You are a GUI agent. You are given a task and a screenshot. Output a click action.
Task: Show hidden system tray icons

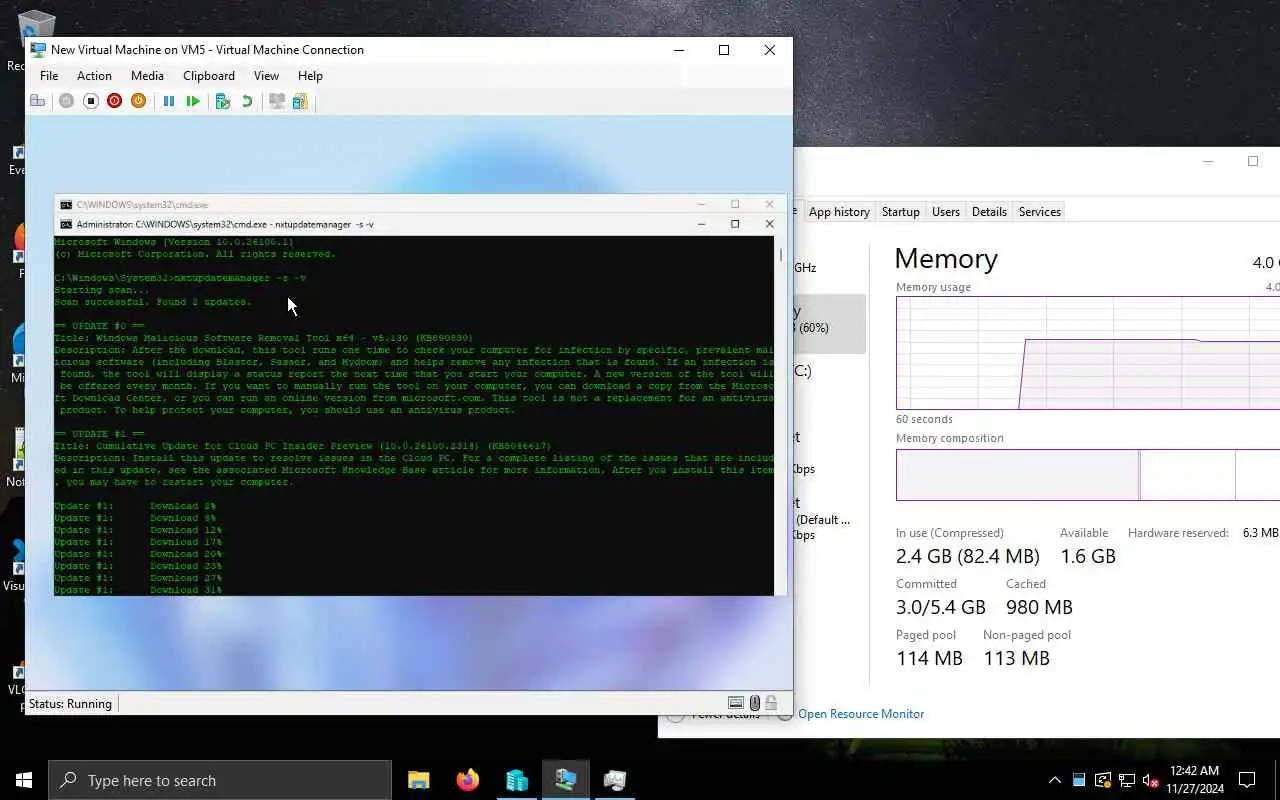[x=1054, y=780]
